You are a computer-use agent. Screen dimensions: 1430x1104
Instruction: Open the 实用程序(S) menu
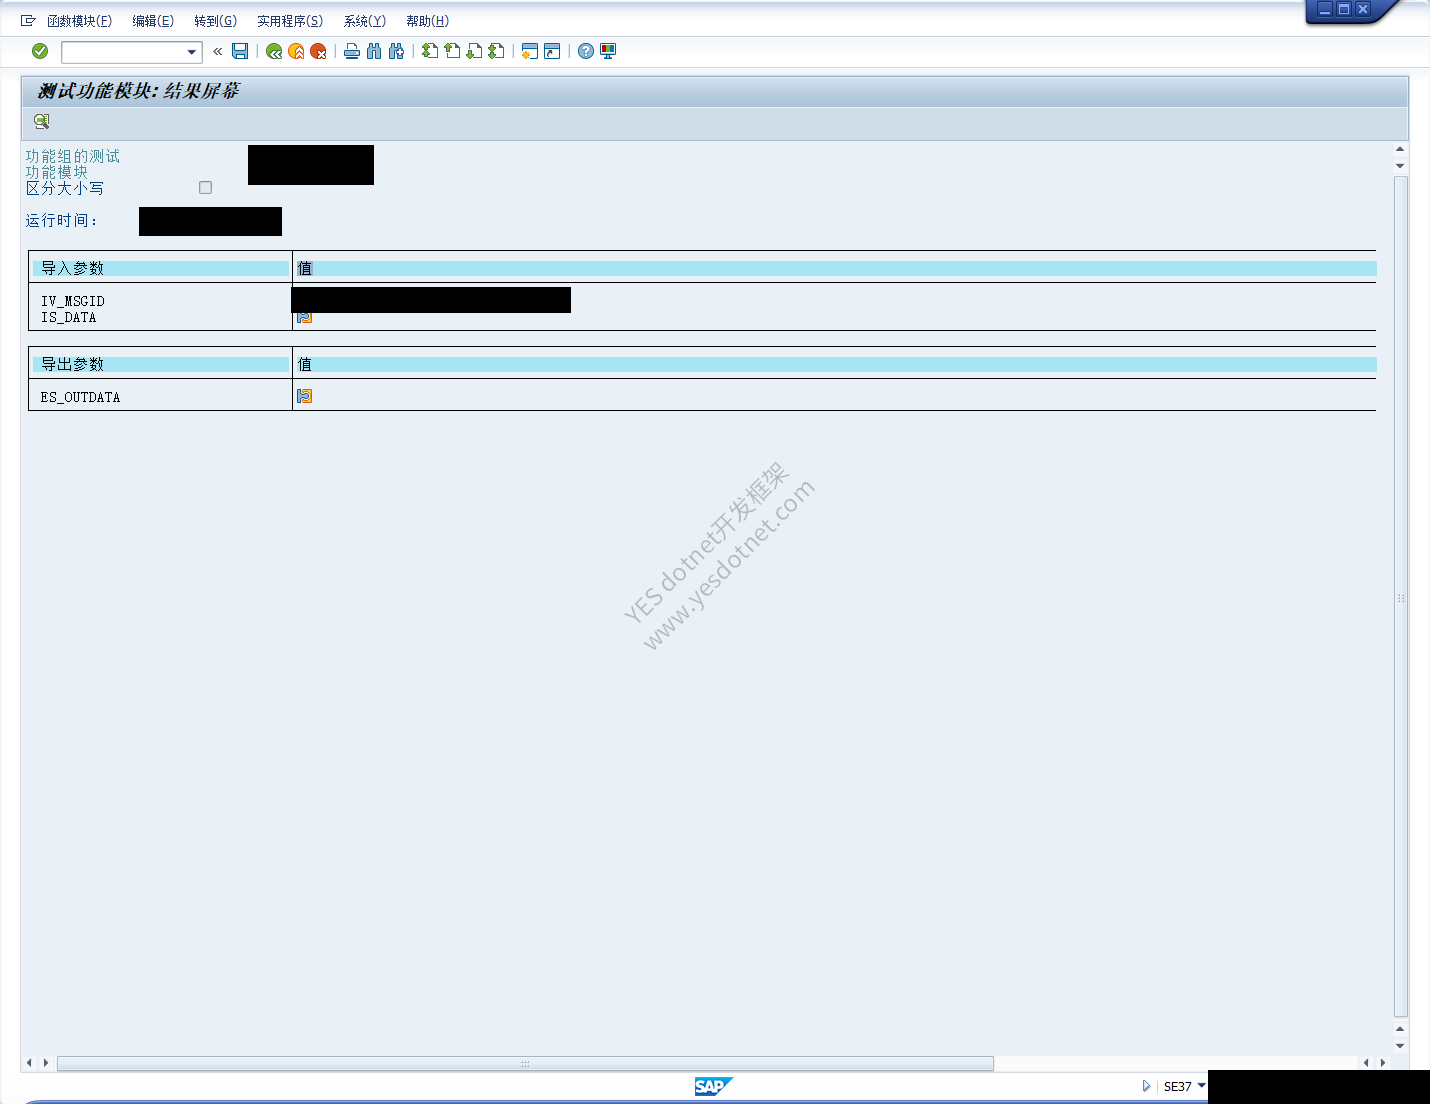(x=290, y=21)
